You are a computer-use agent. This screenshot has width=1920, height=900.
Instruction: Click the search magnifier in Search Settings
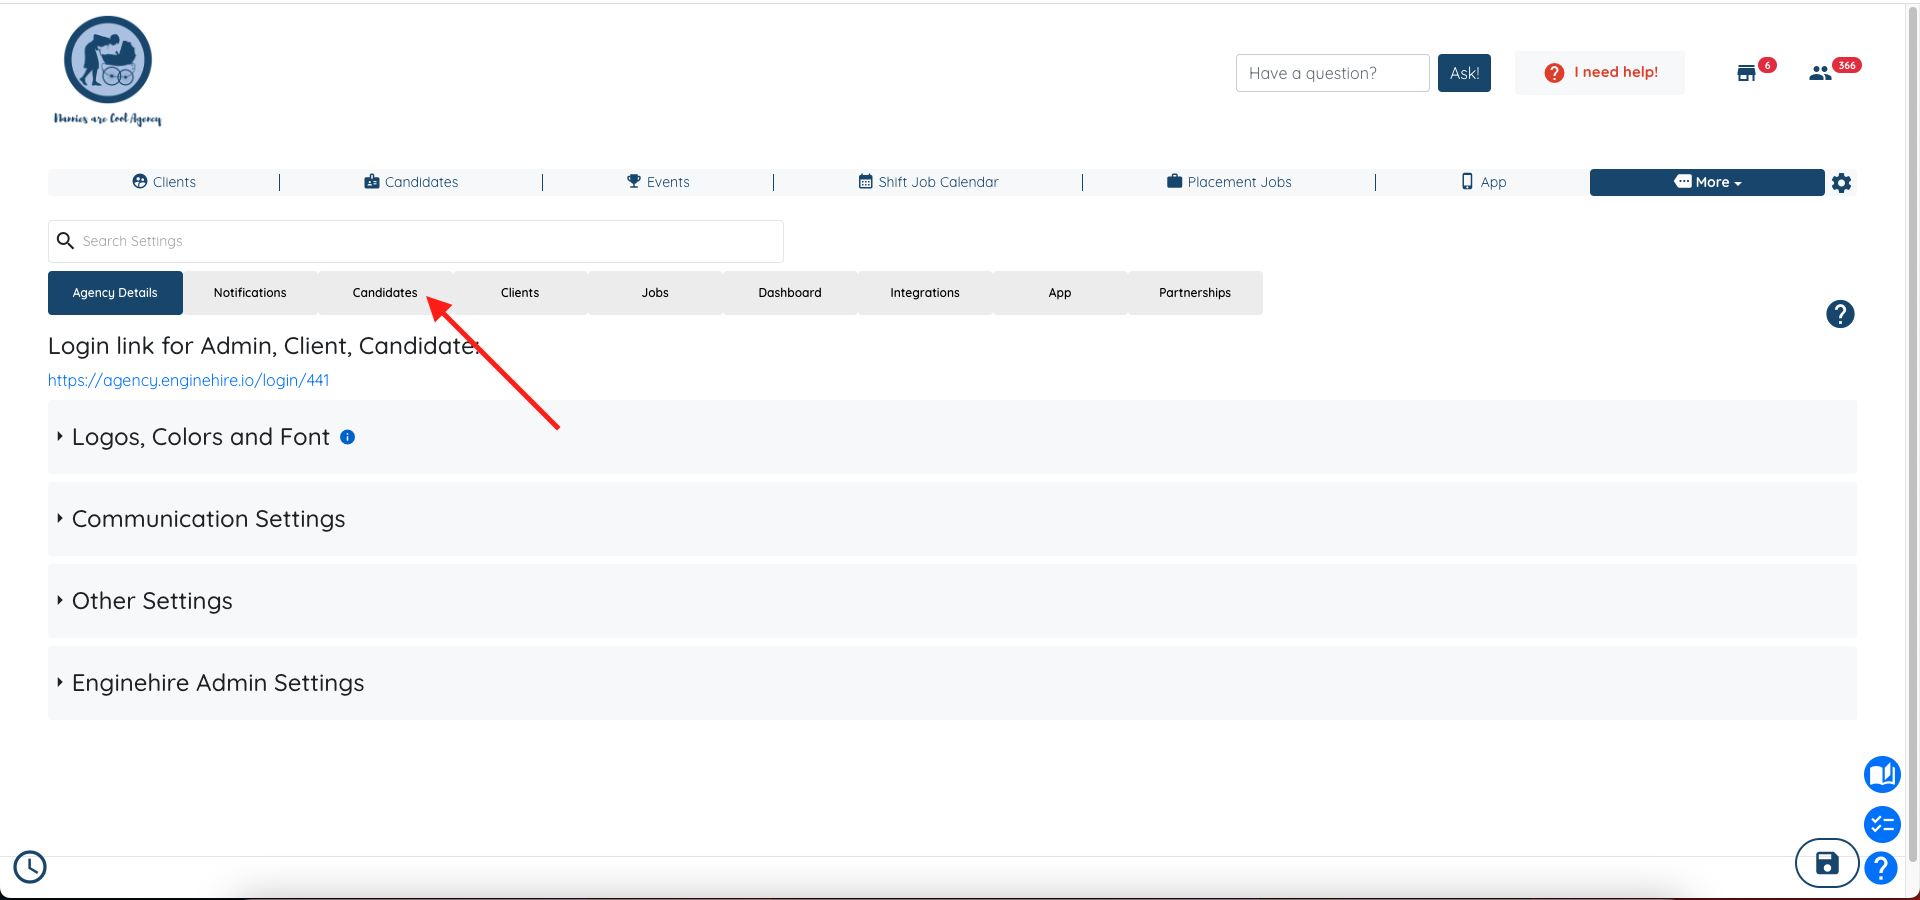(x=66, y=241)
